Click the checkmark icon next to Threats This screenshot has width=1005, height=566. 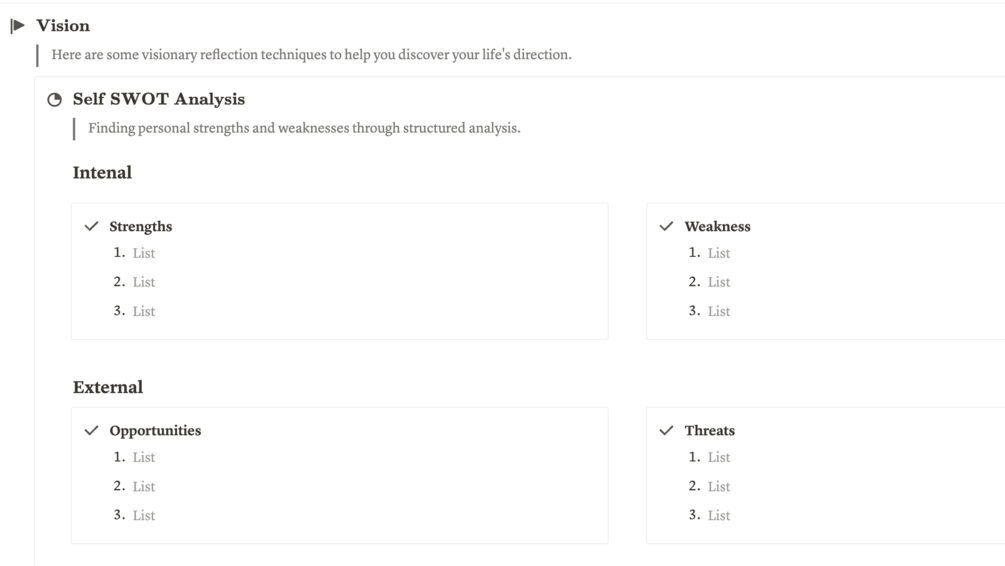pyautogui.click(x=667, y=431)
